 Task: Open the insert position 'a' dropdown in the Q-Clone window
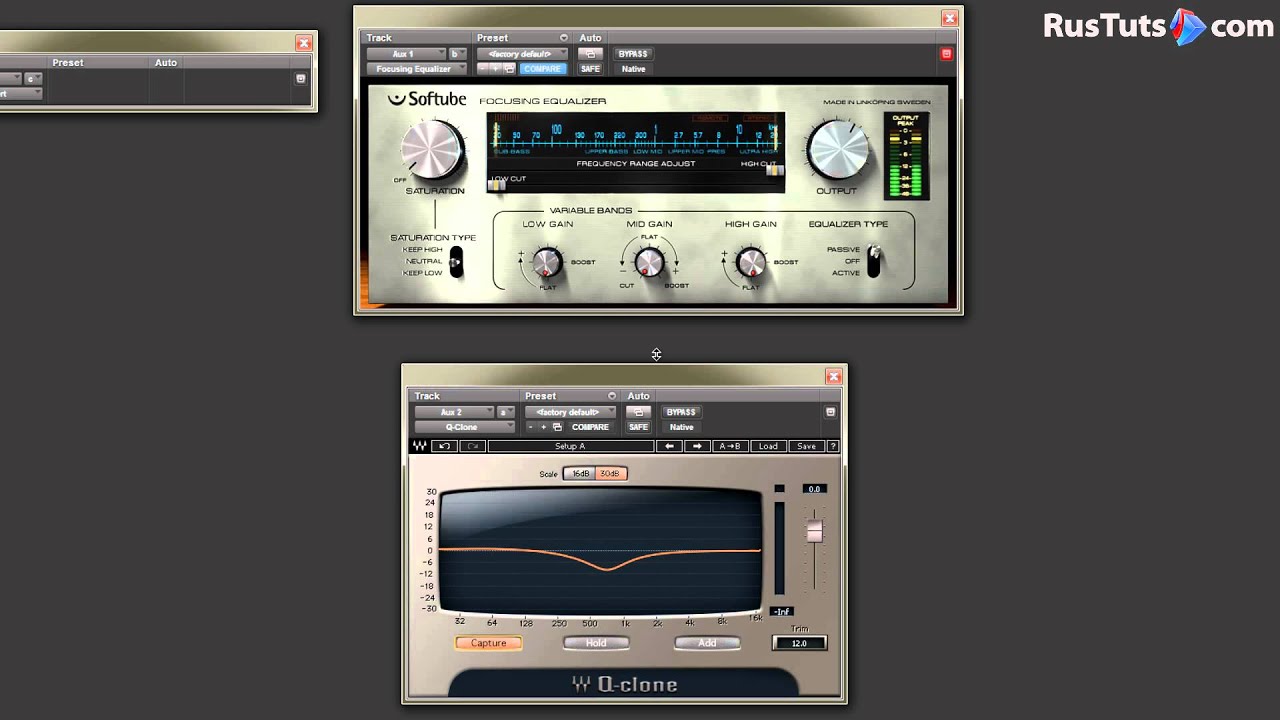(505, 412)
